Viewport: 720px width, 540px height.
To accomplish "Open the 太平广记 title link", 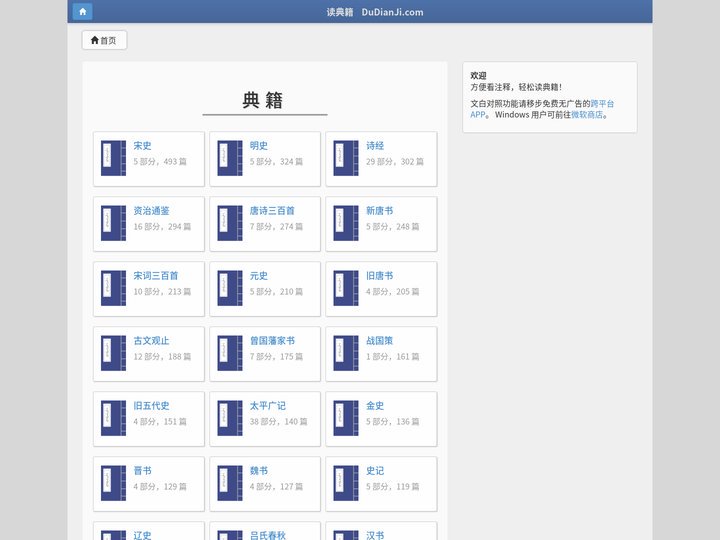I will (x=268, y=405).
